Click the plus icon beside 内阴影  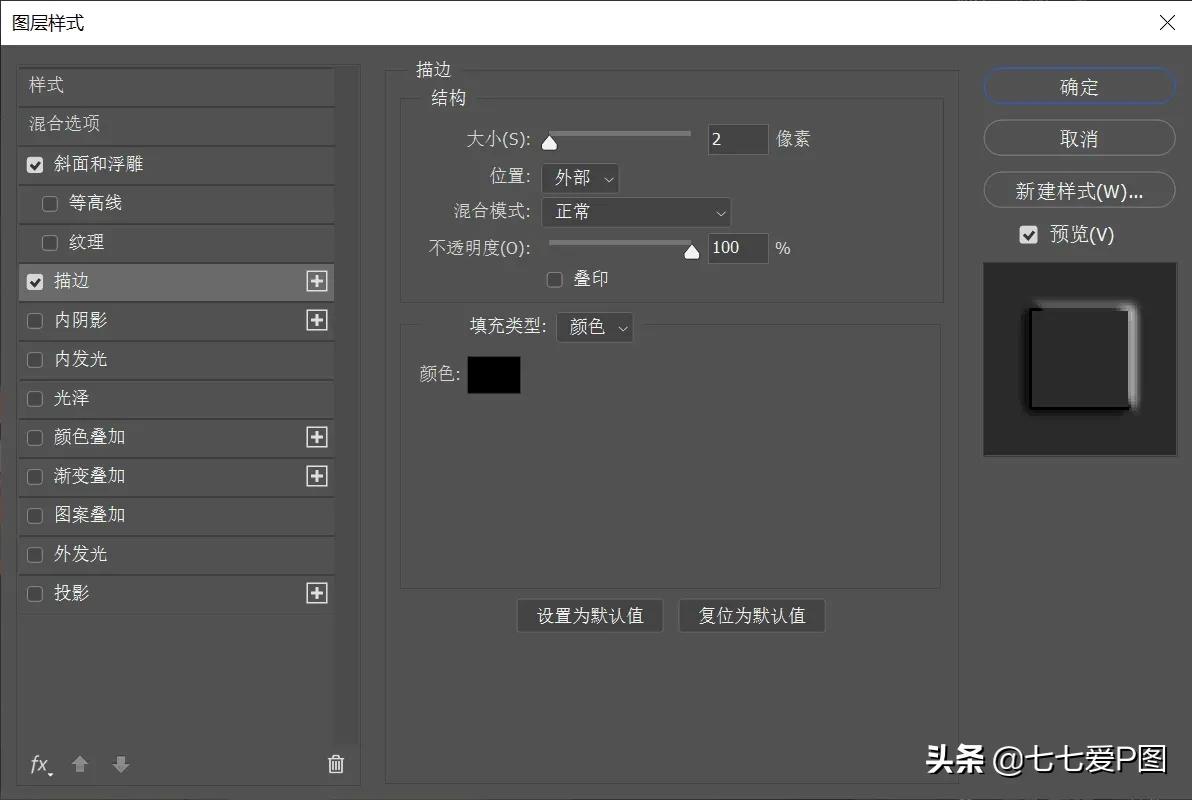(317, 320)
